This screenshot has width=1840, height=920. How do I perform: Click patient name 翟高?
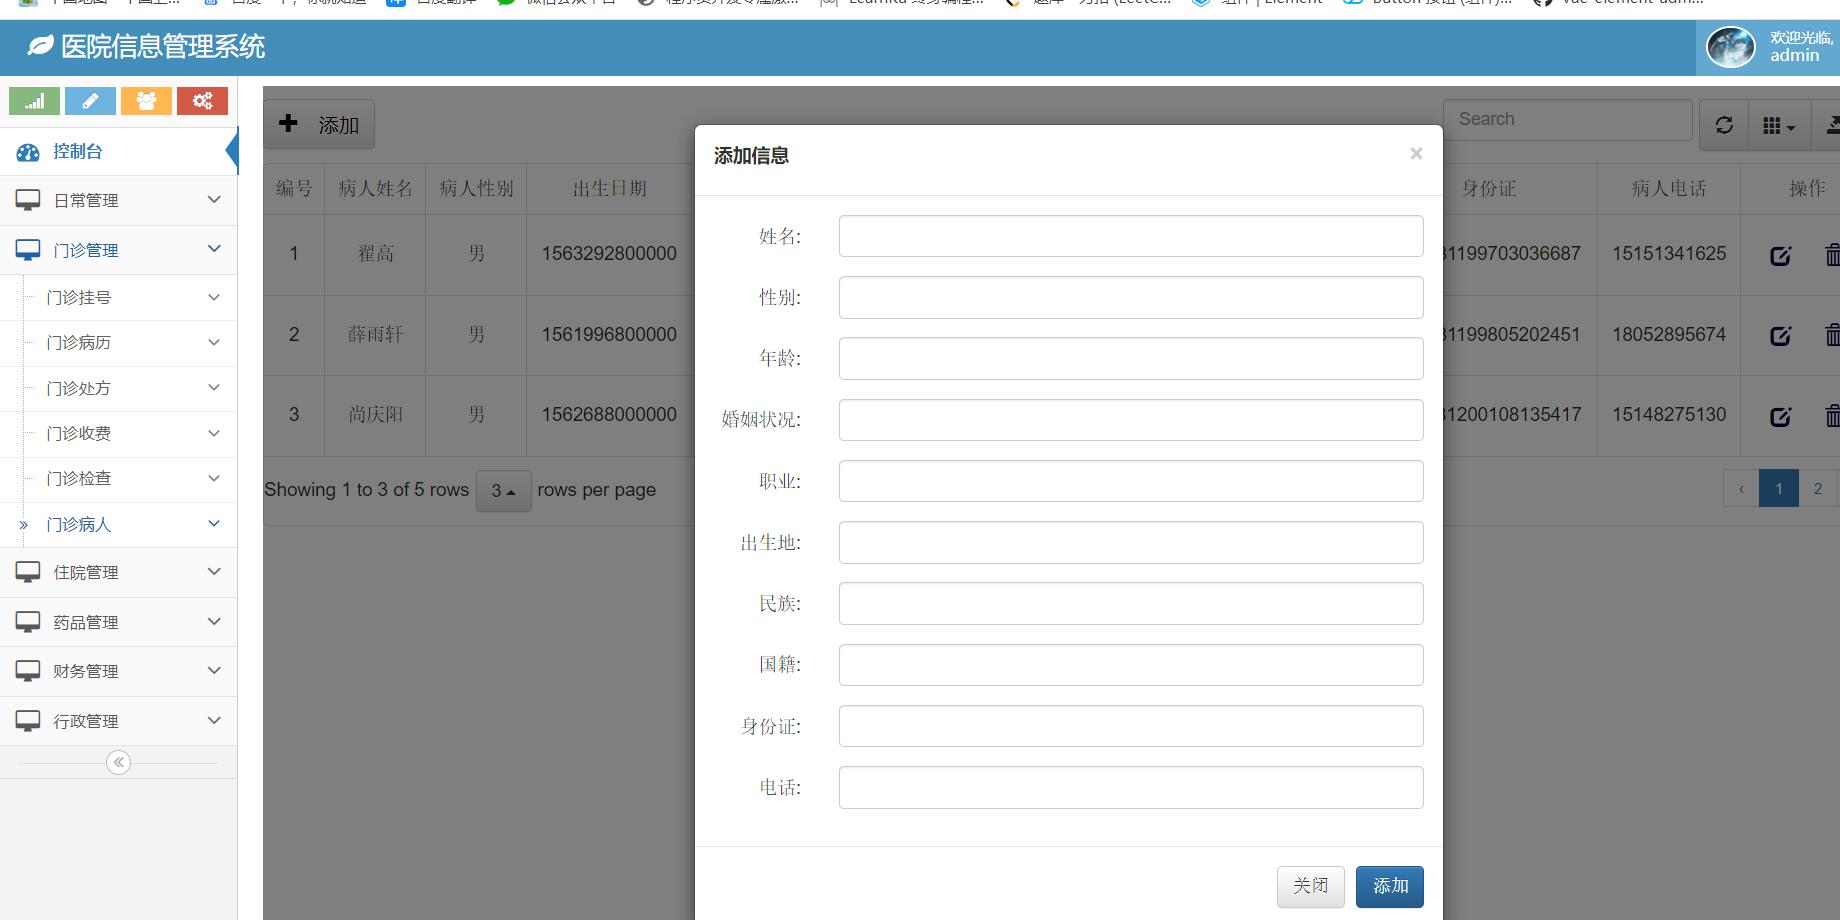click(x=376, y=254)
